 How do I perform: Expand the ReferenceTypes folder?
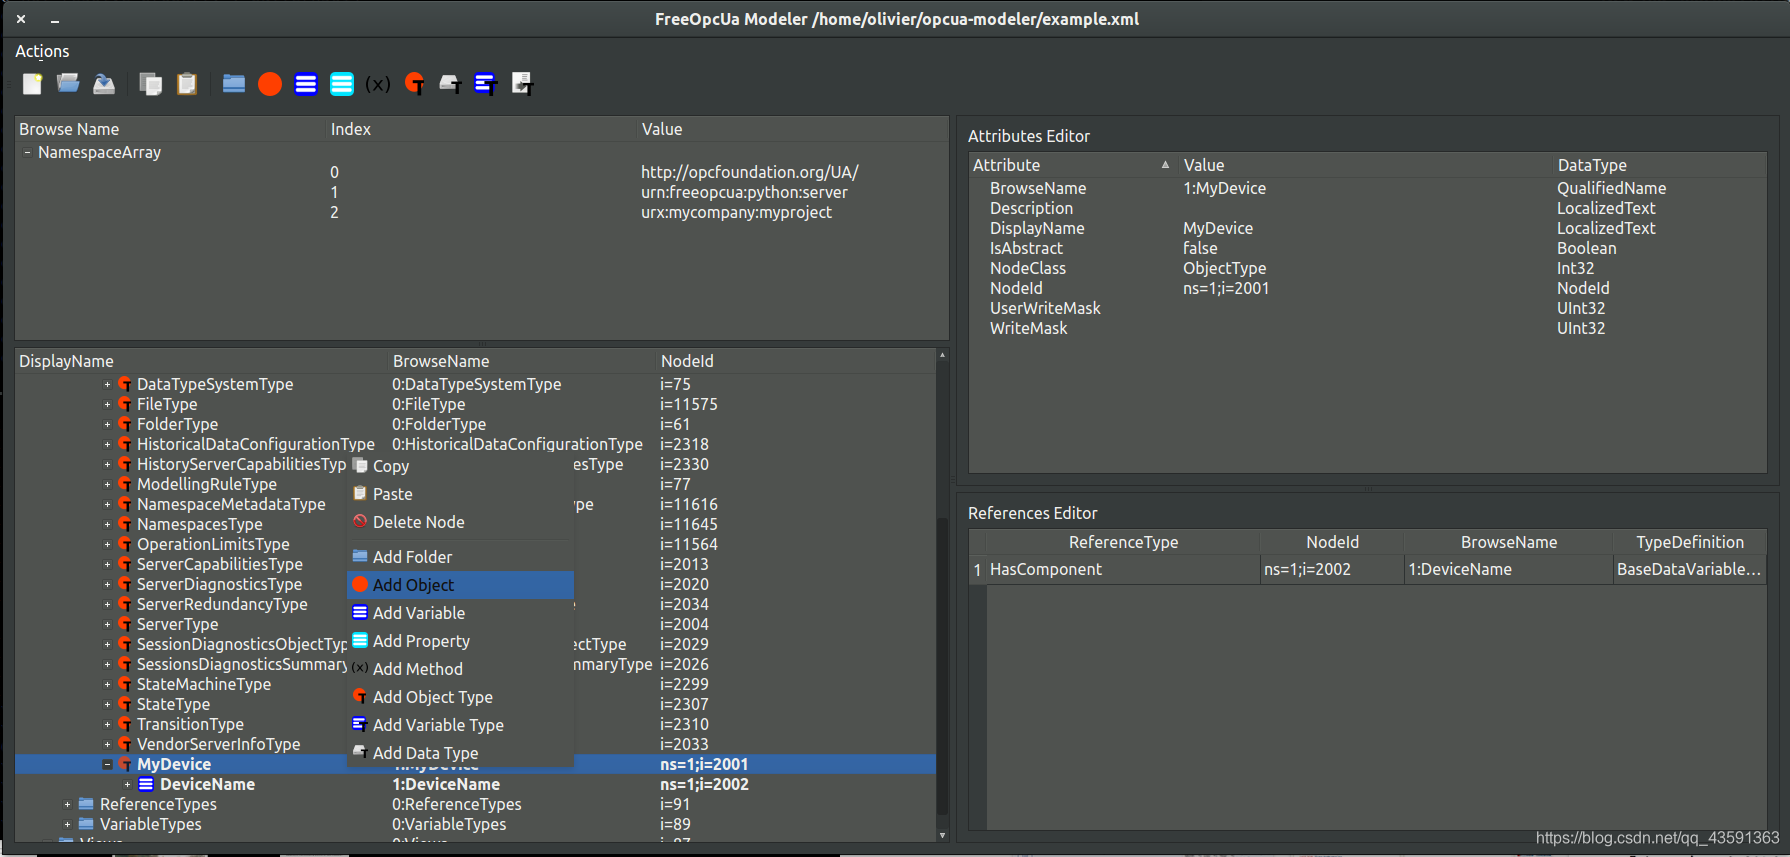(67, 804)
